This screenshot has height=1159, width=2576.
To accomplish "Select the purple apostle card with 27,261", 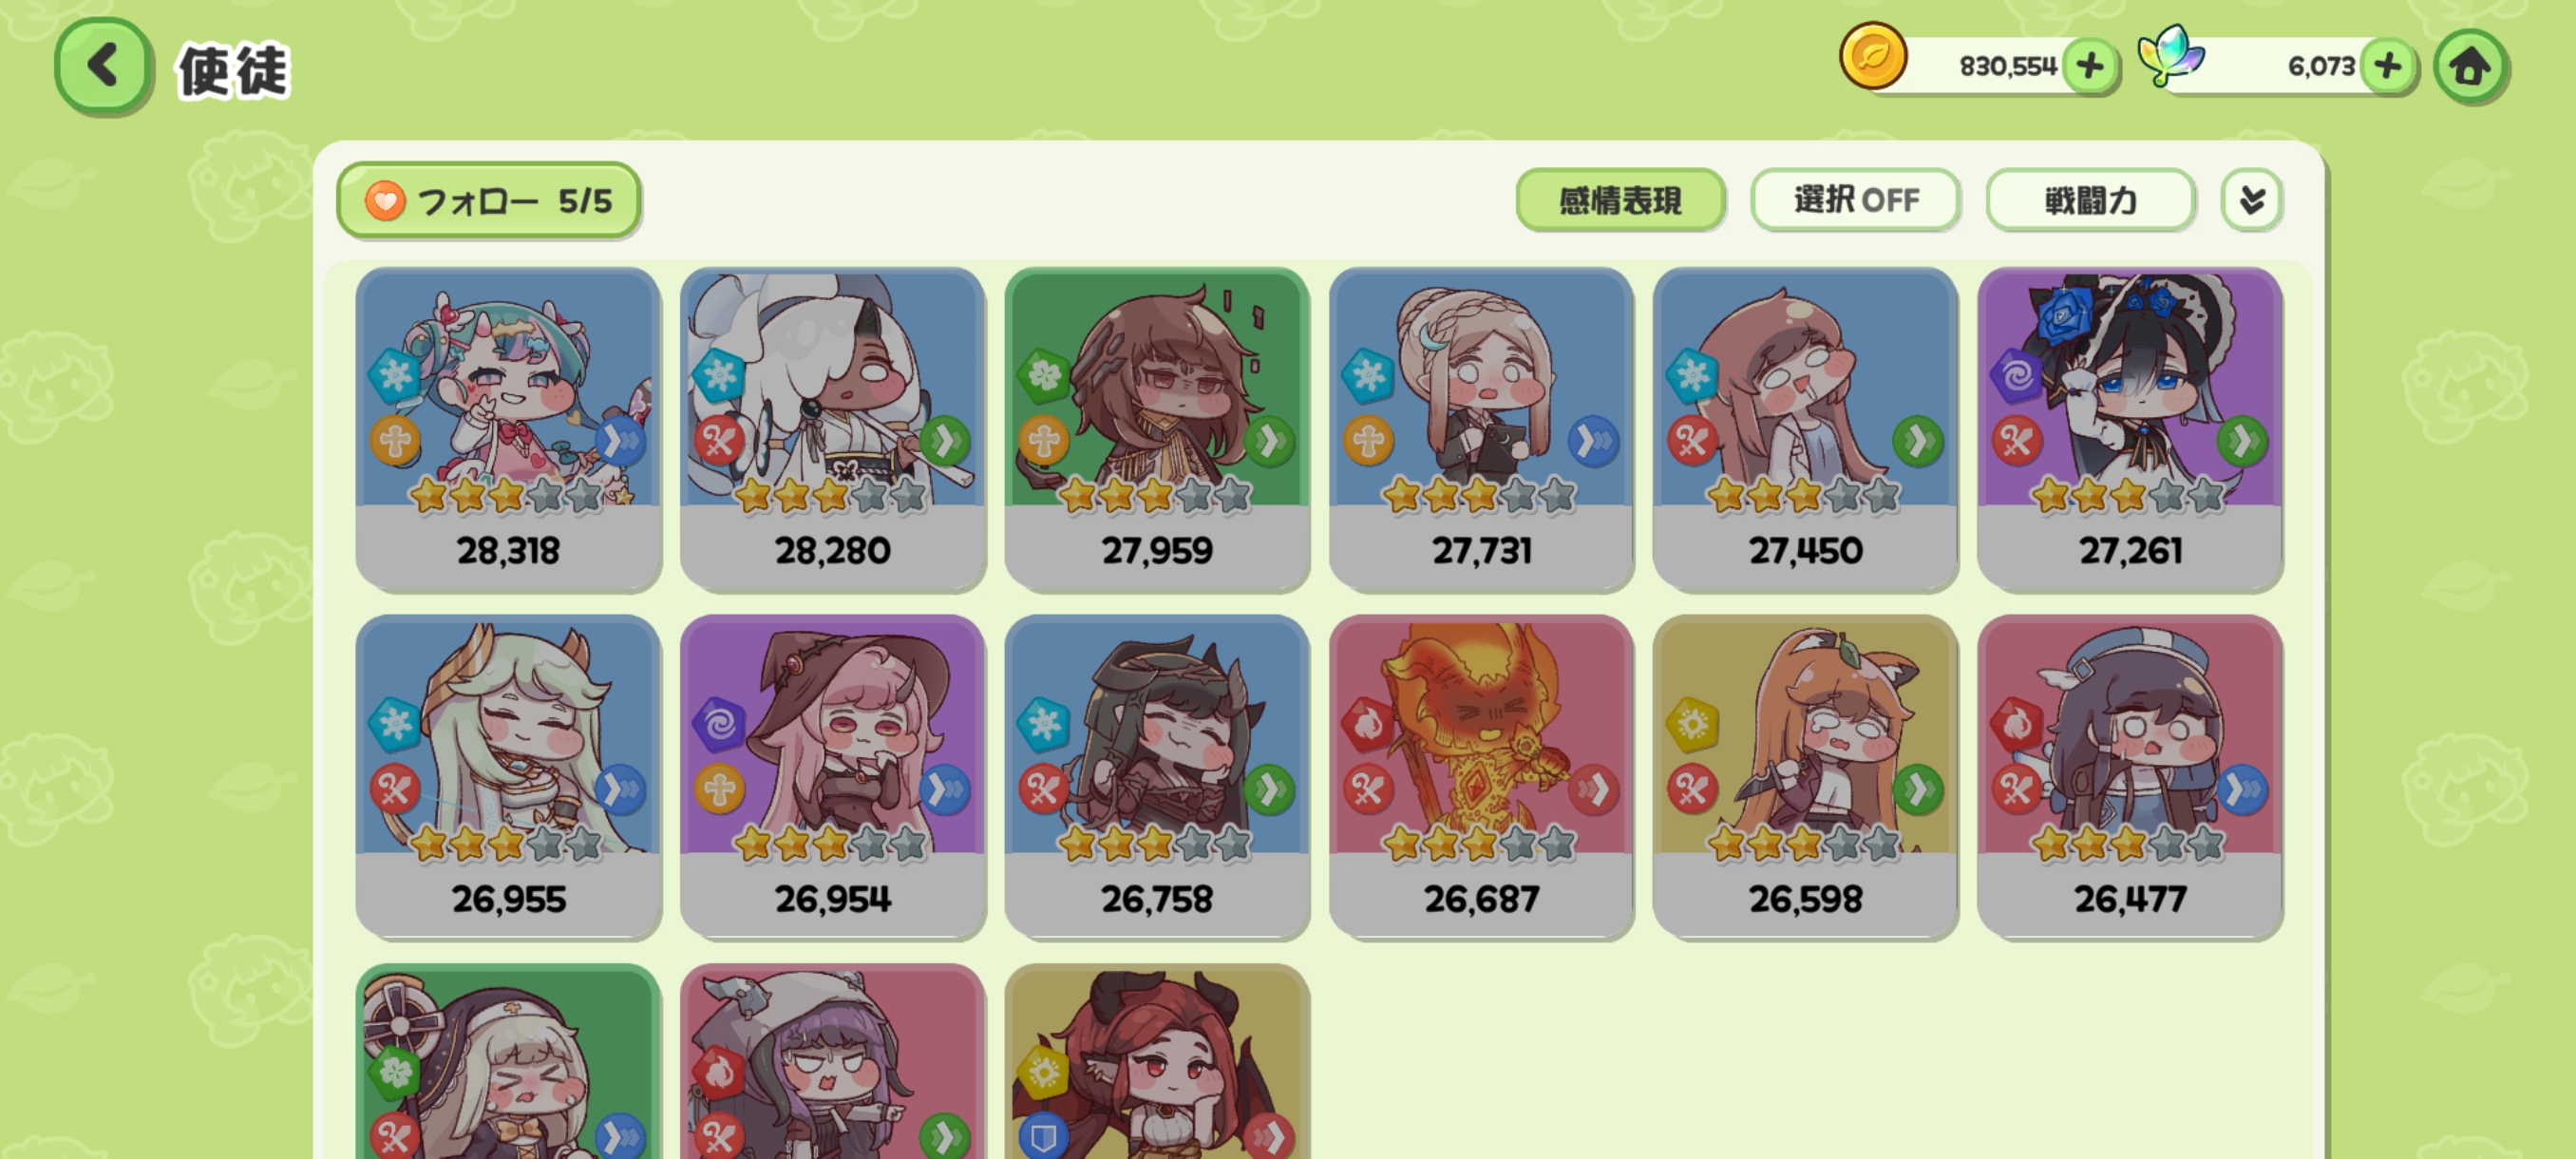I will 2130,429.
